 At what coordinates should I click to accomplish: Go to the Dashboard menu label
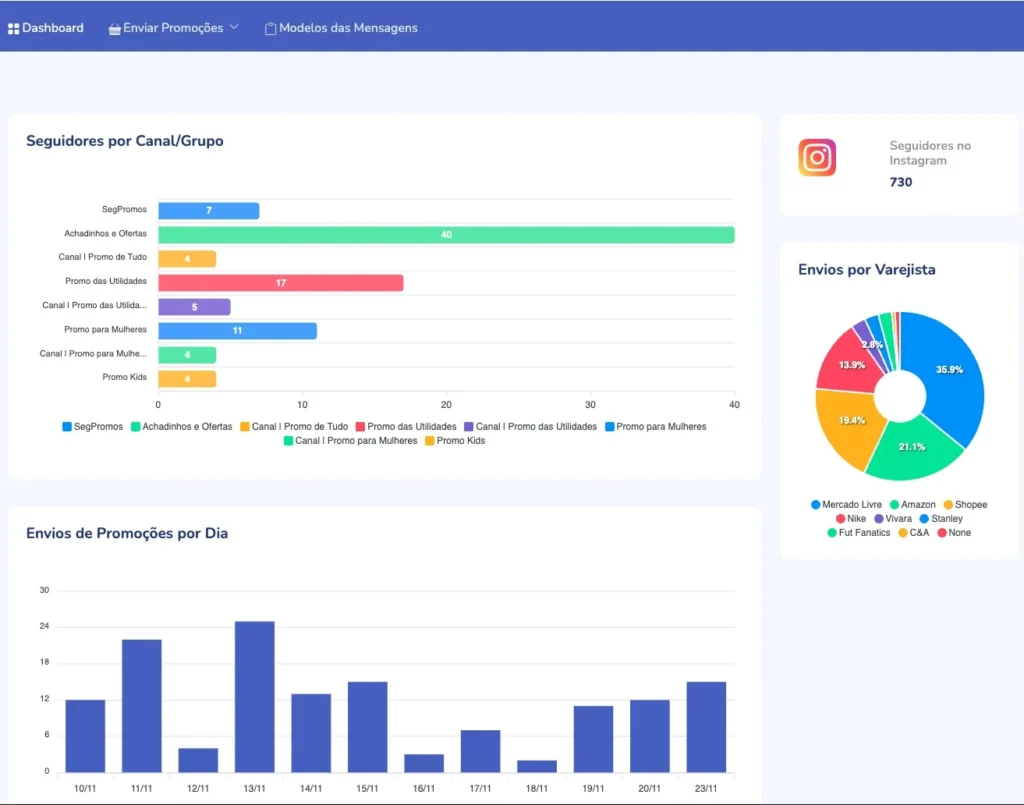pyautogui.click(x=53, y=28)
